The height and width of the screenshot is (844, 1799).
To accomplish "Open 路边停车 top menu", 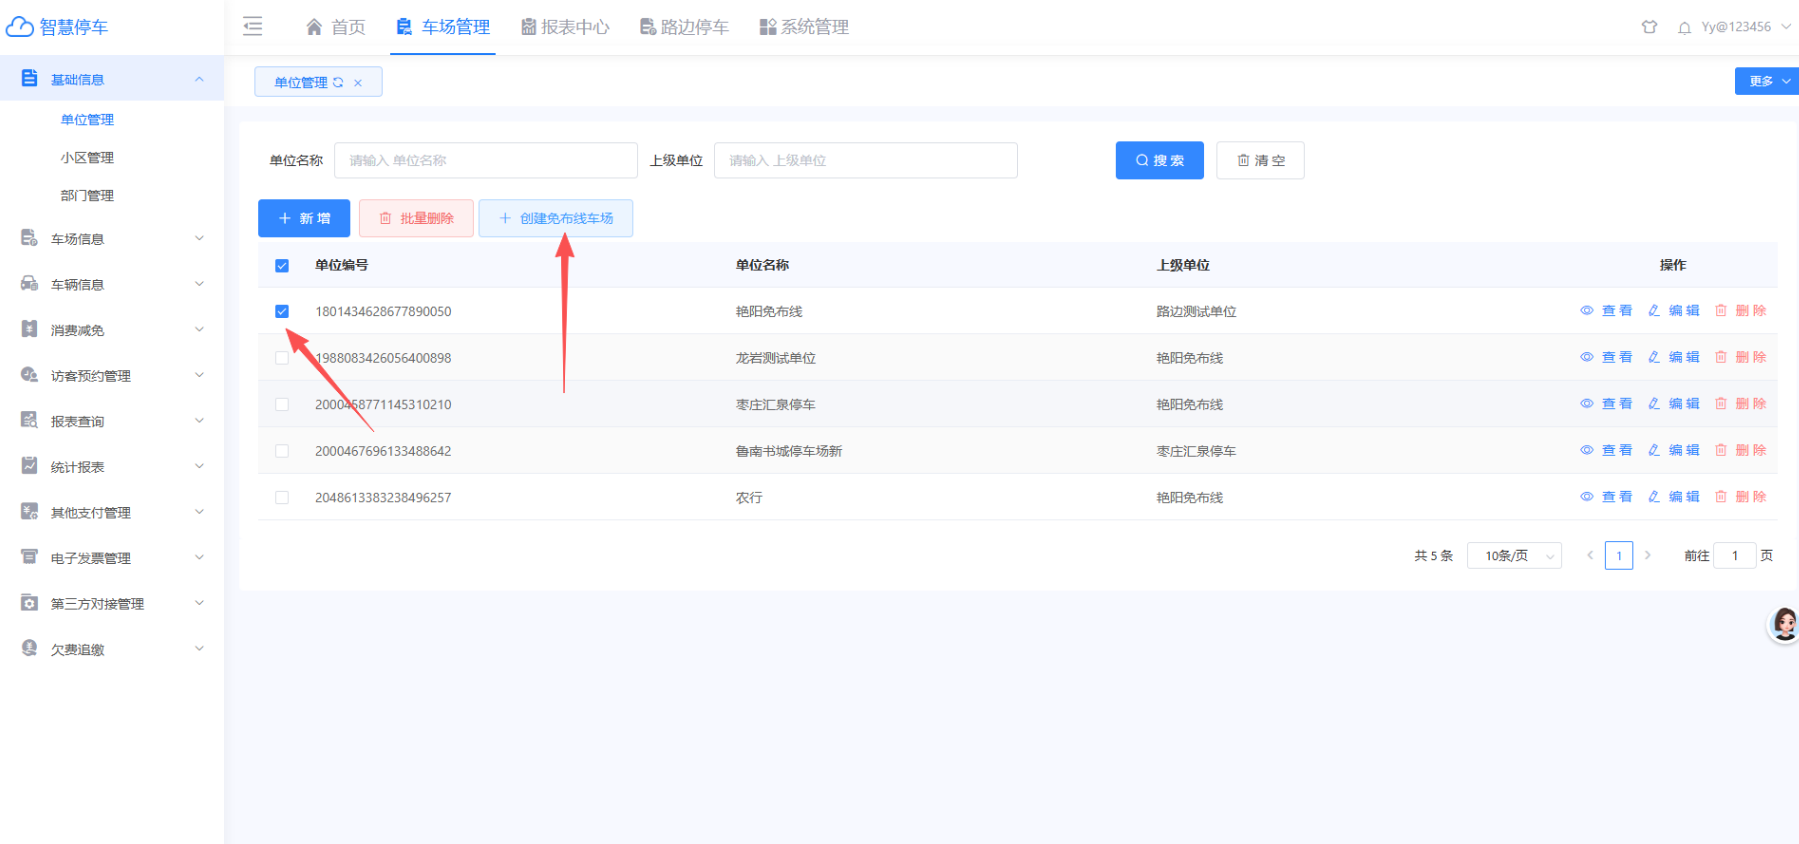I will point(685,27).
